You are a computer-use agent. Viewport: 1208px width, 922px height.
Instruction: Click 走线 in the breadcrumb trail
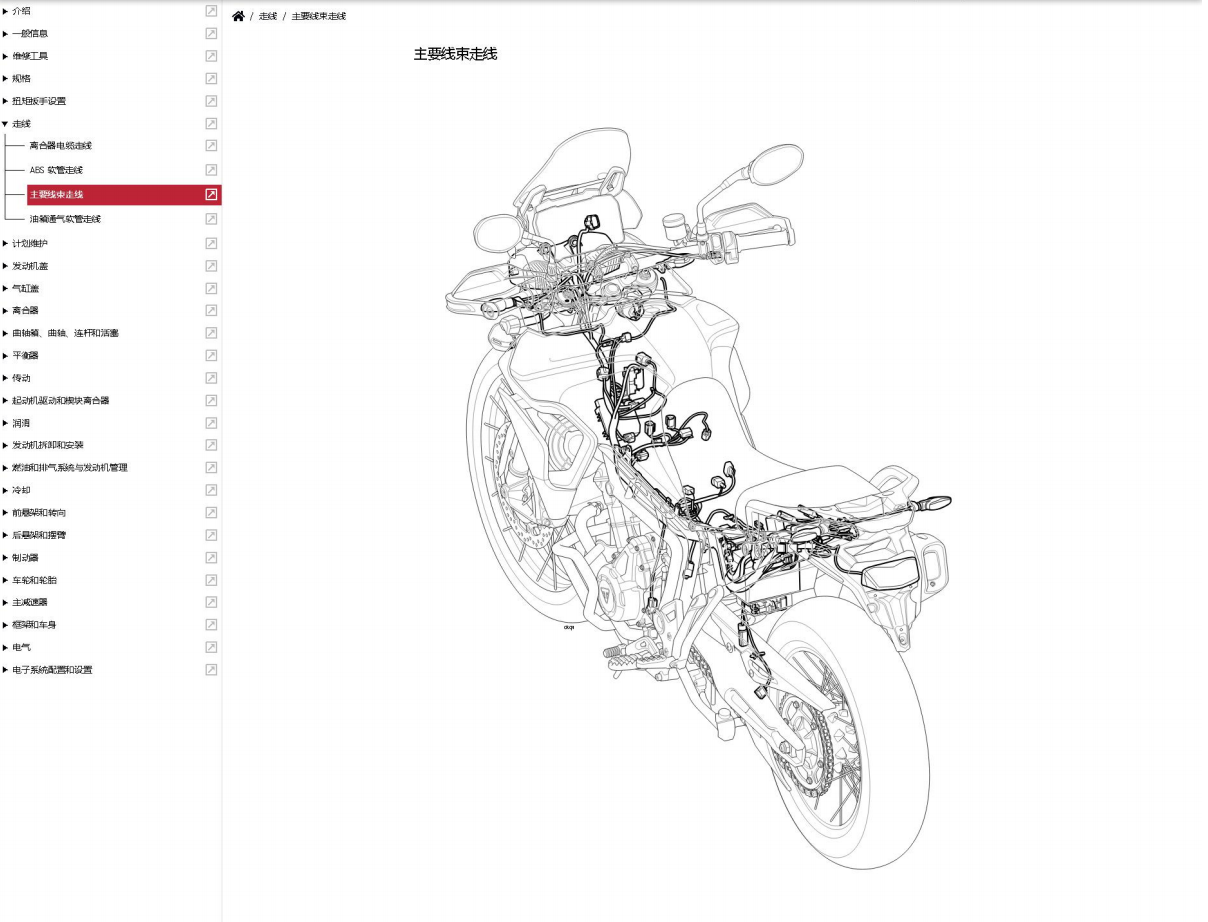[267, 15]
